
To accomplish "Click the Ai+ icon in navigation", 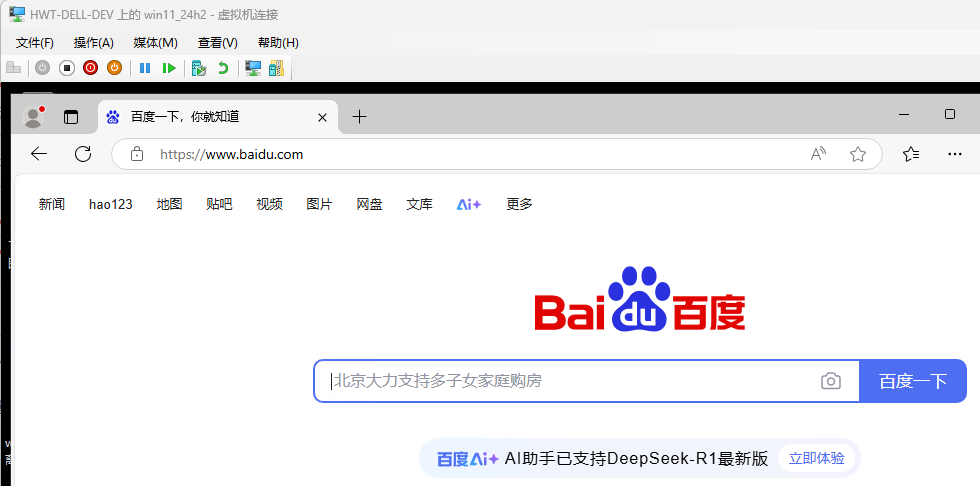I will pyautogui.click(x=469, y=204).
